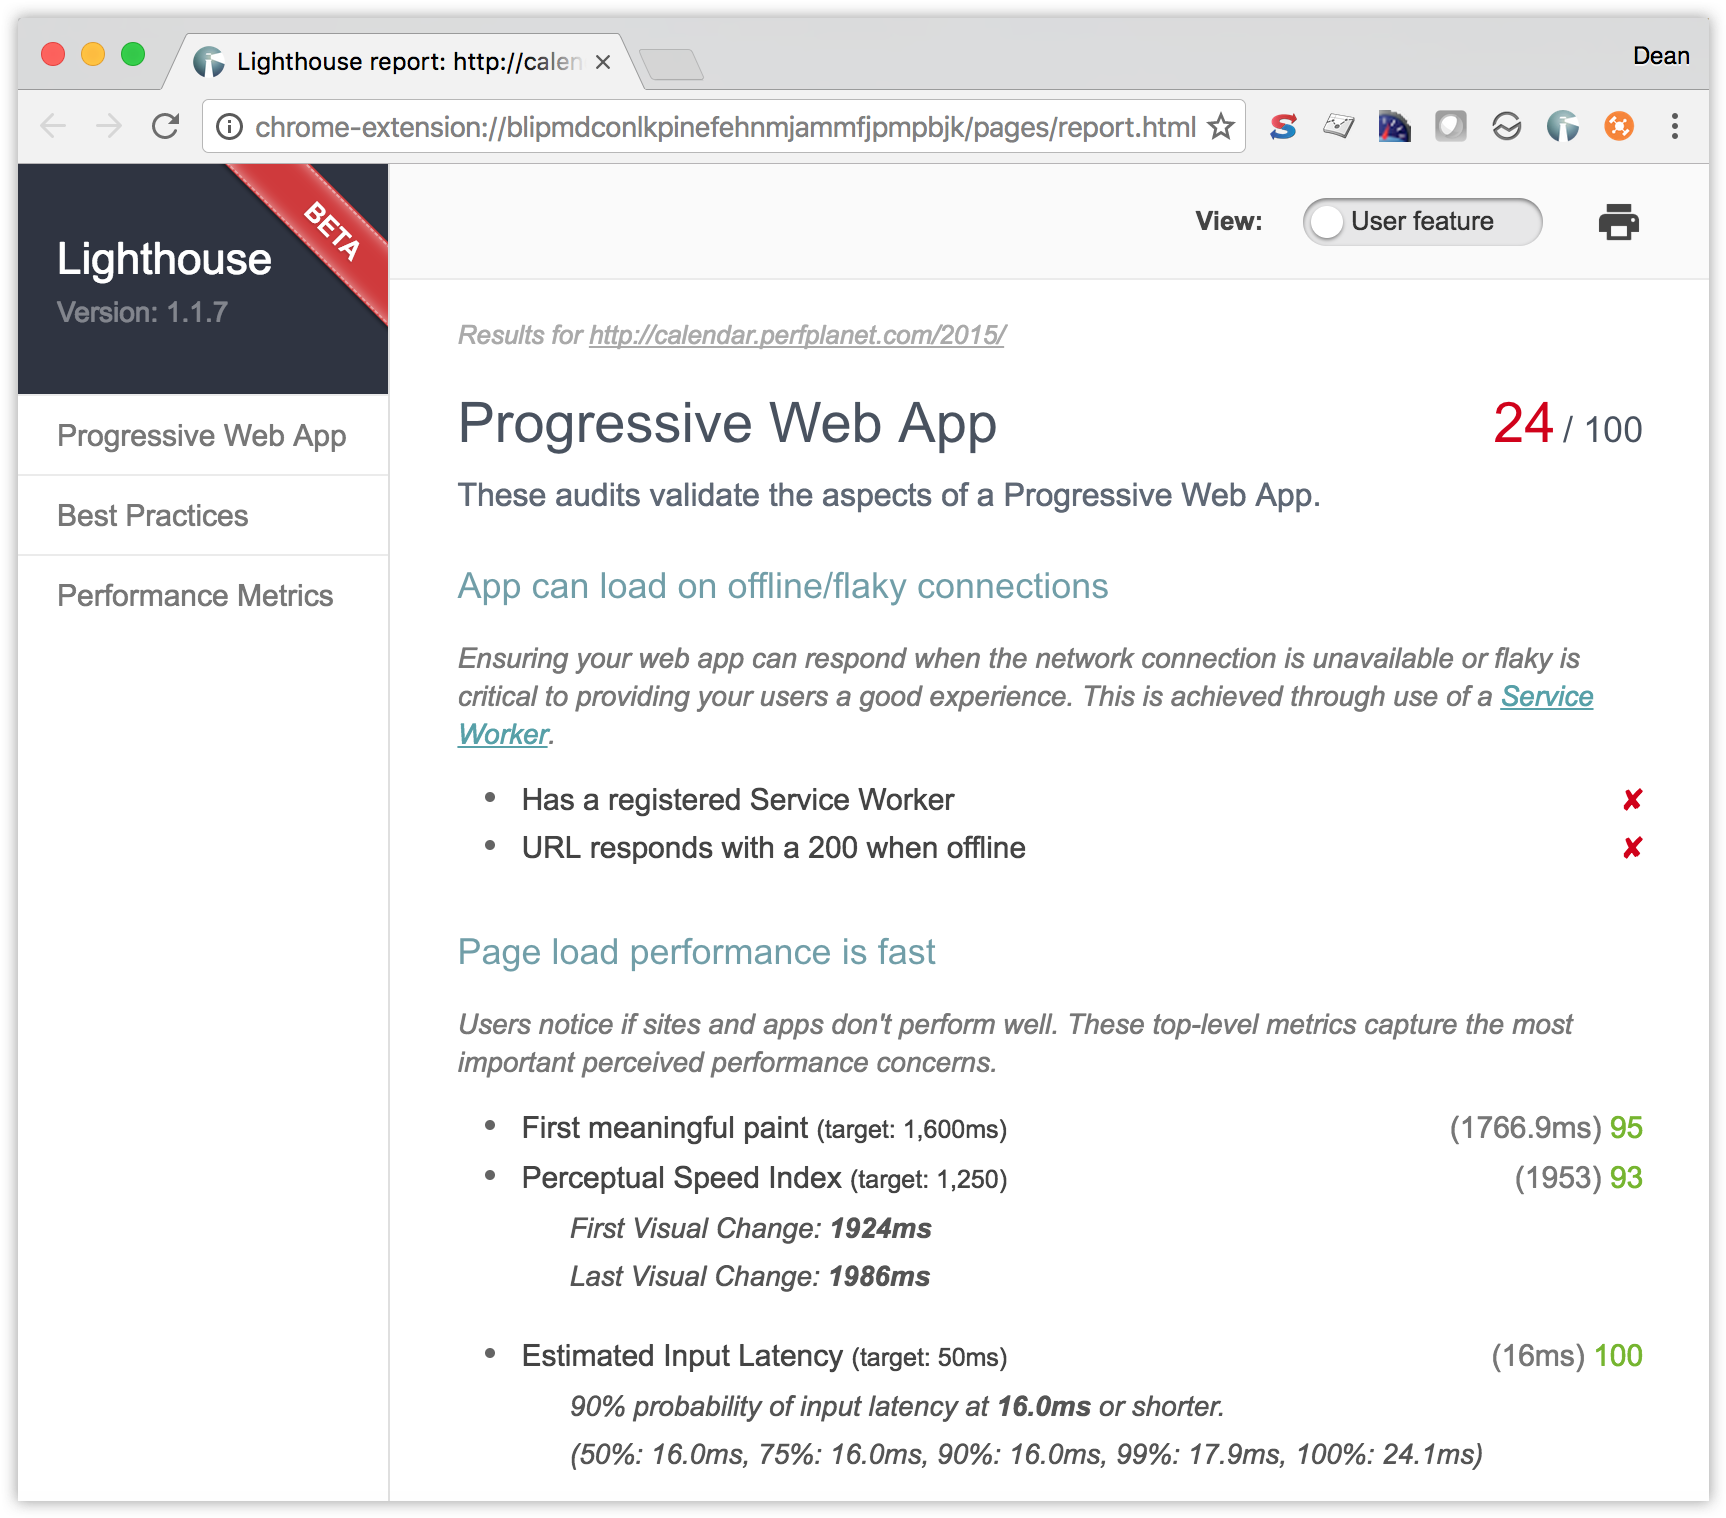Click the gray square extension icon
1726x1518 pixels.
[1450, 126]
